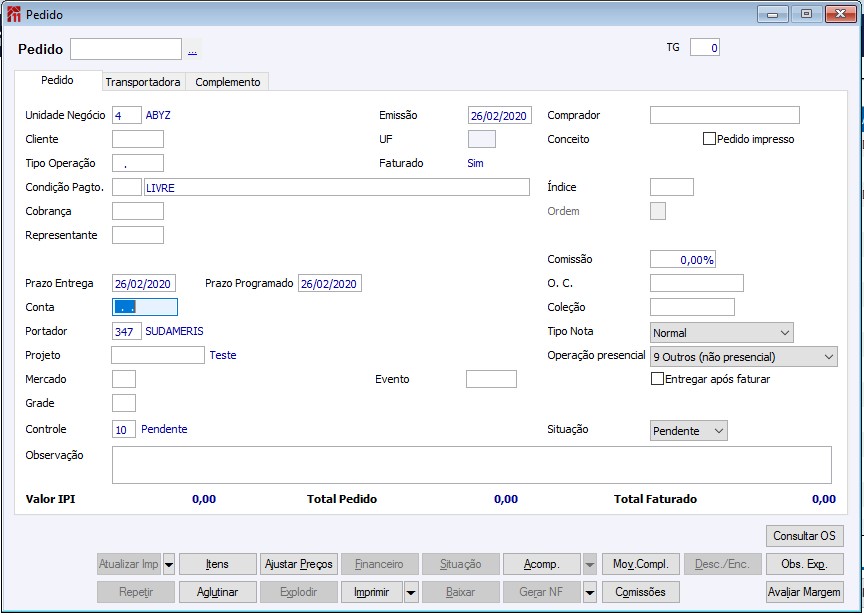Image resolution: width=864 pixels, height=615 pixels.
Task: Enable Entregar após faturar checkbox
Action: (657, 379)
